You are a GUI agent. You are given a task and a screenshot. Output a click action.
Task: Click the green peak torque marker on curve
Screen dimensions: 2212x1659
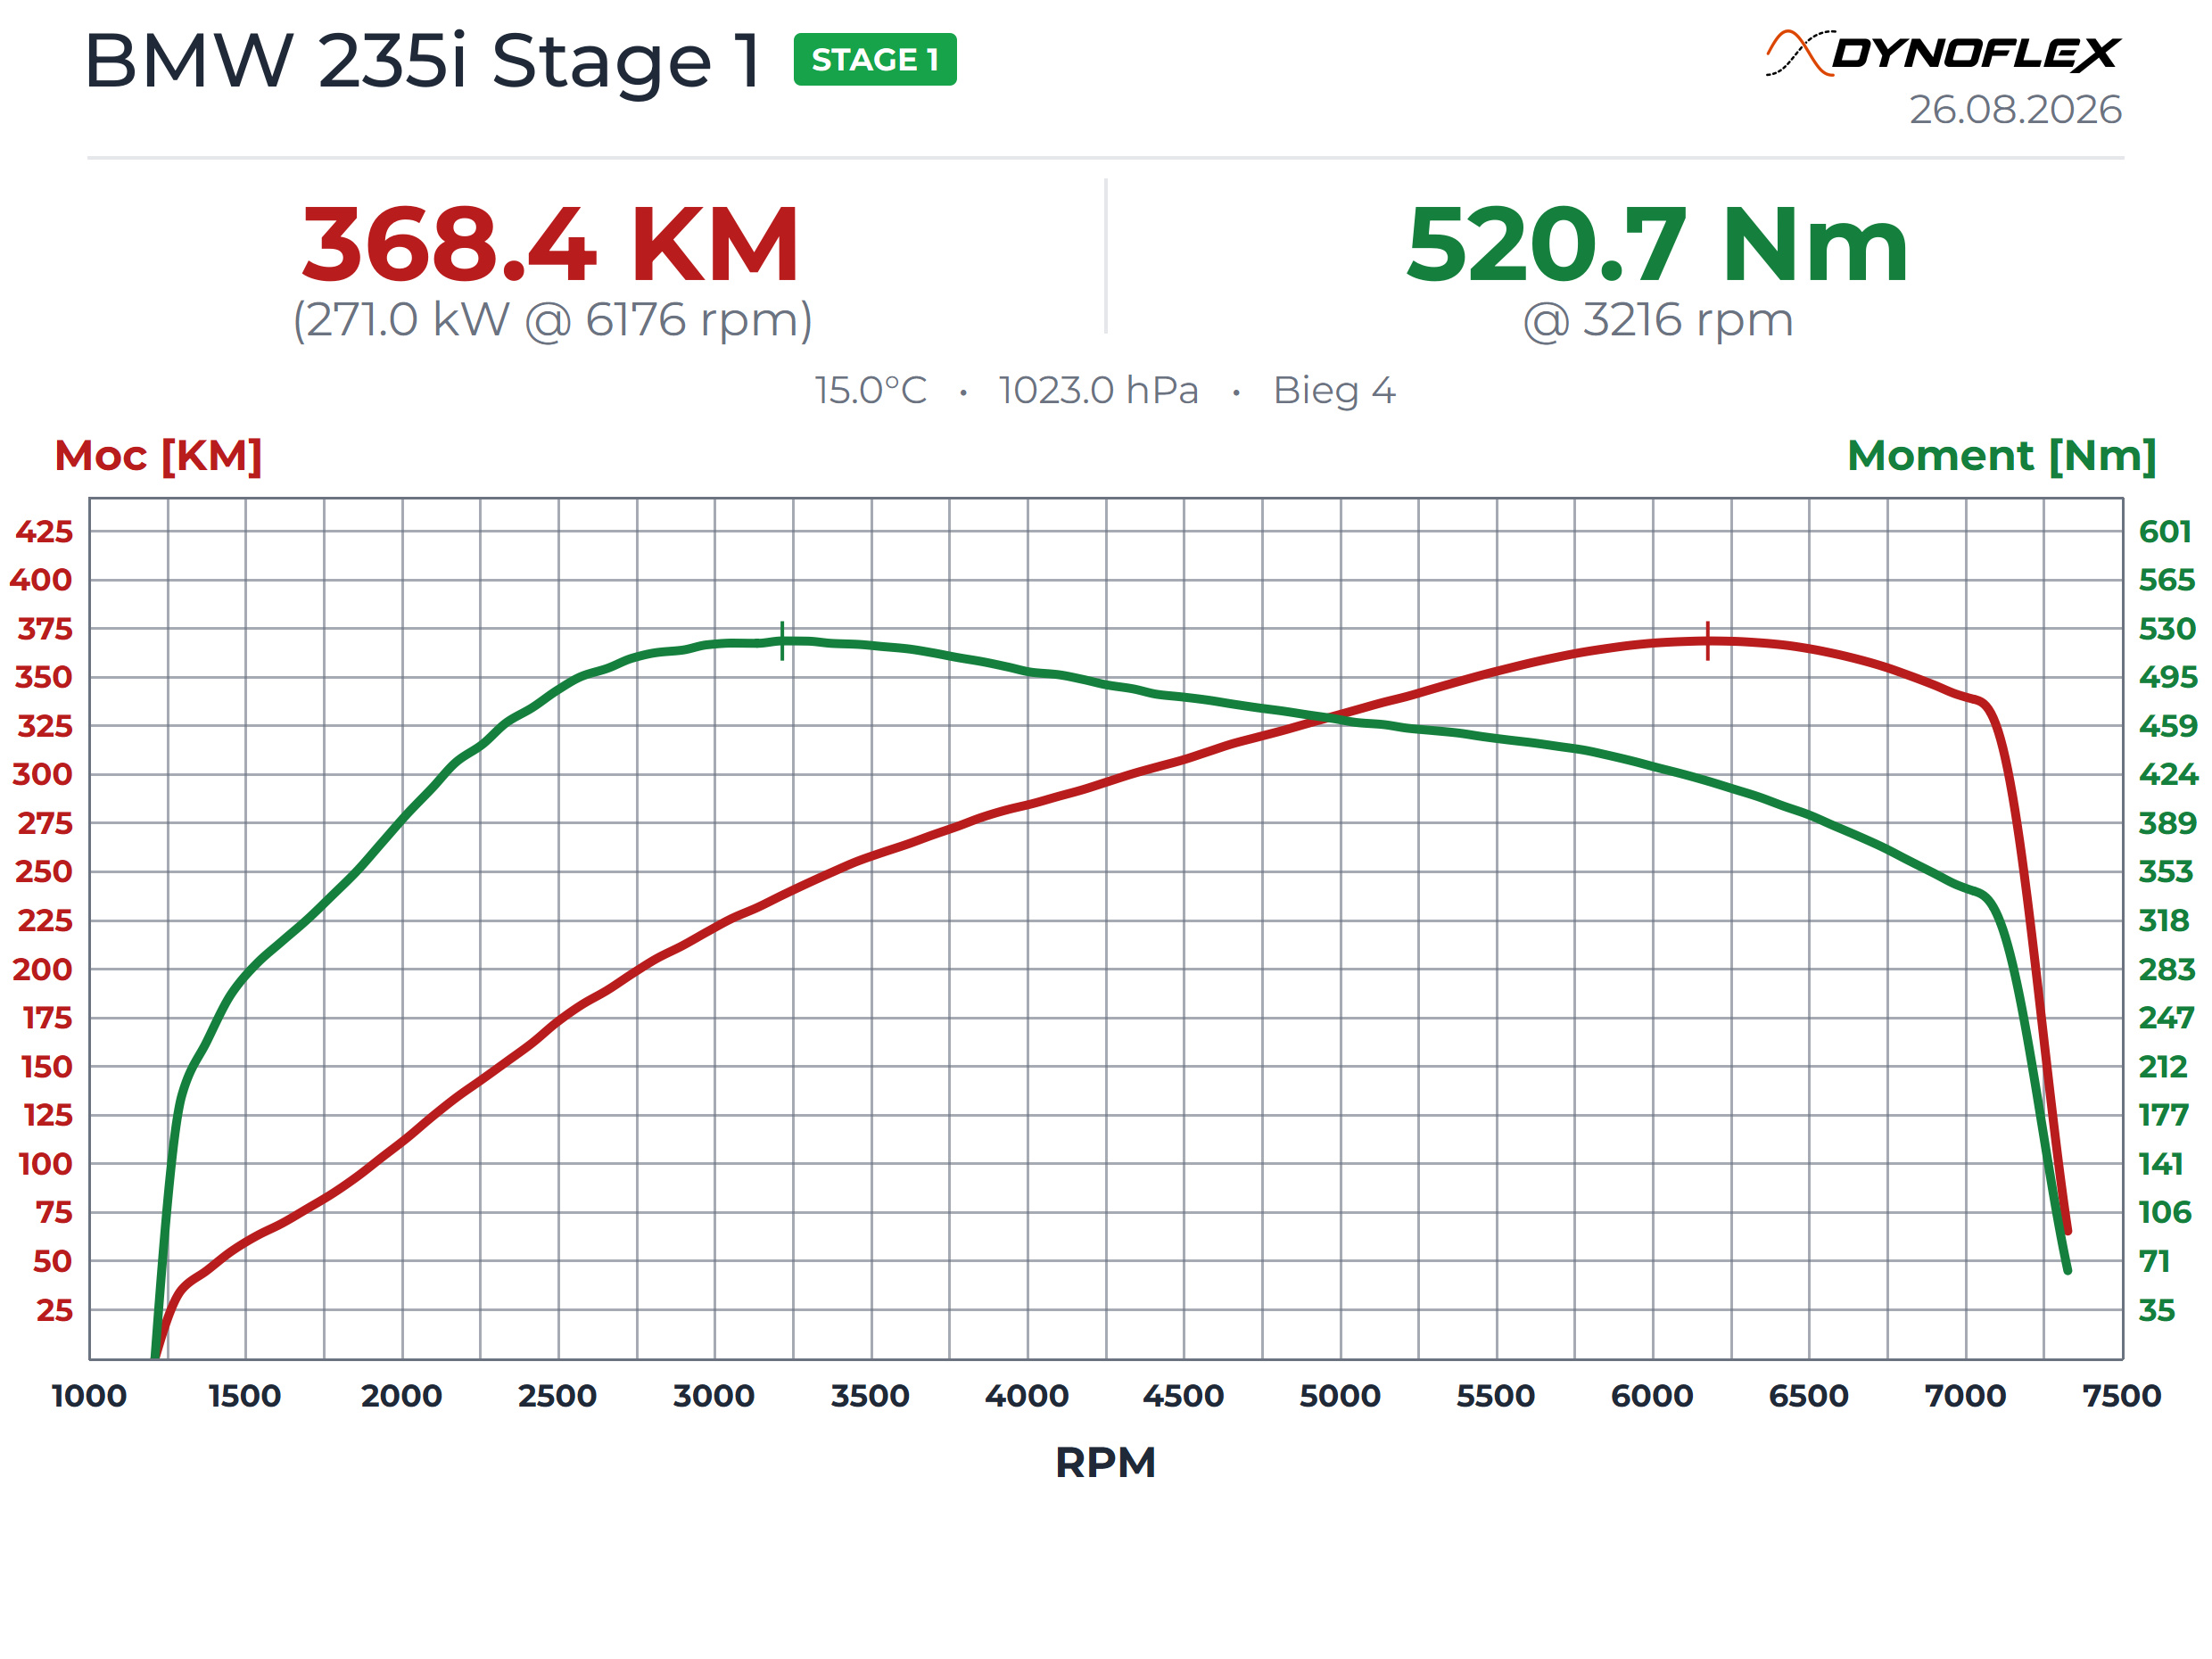(782, 641)
